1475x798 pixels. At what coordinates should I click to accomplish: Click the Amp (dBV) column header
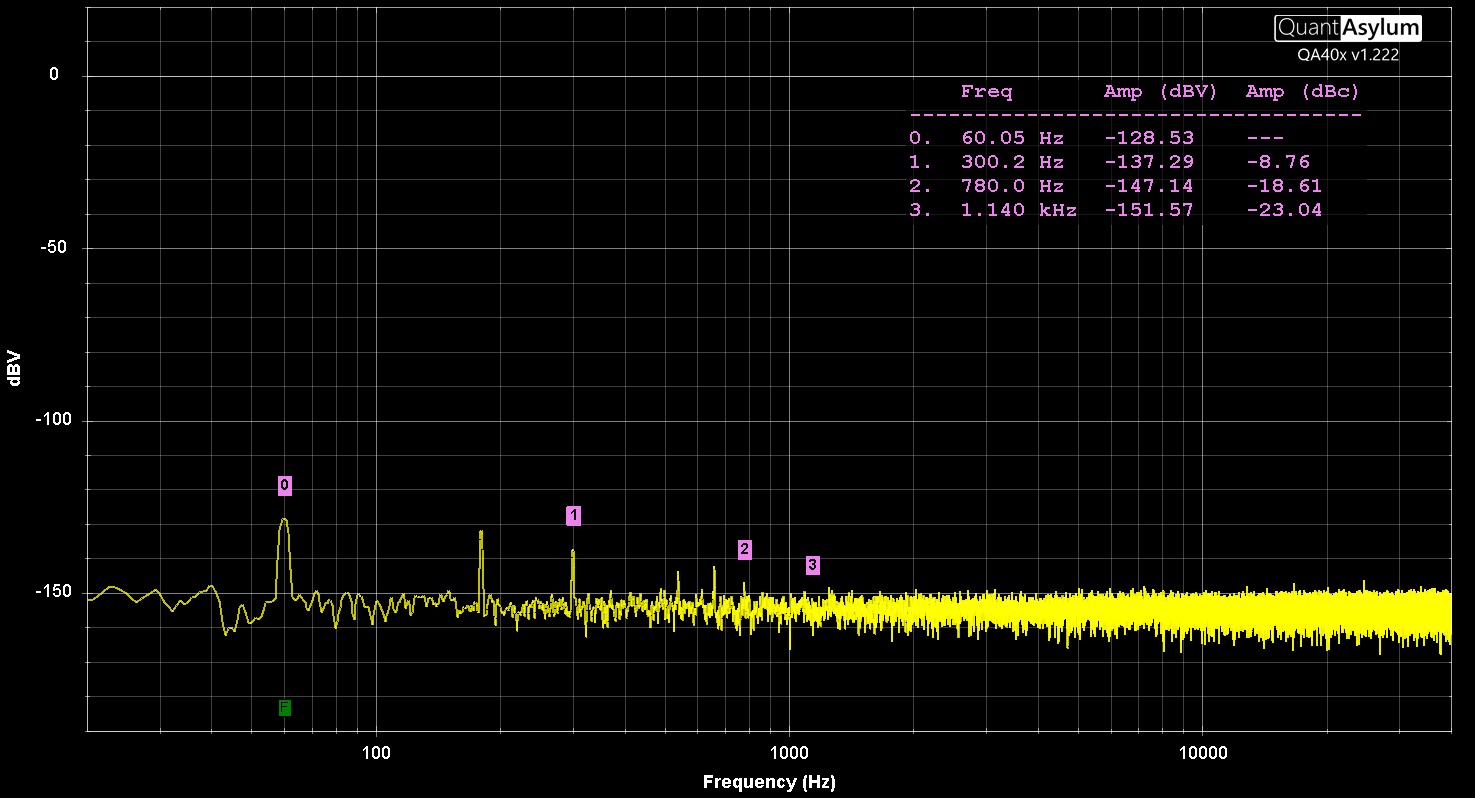click(x=1160, y=92)
